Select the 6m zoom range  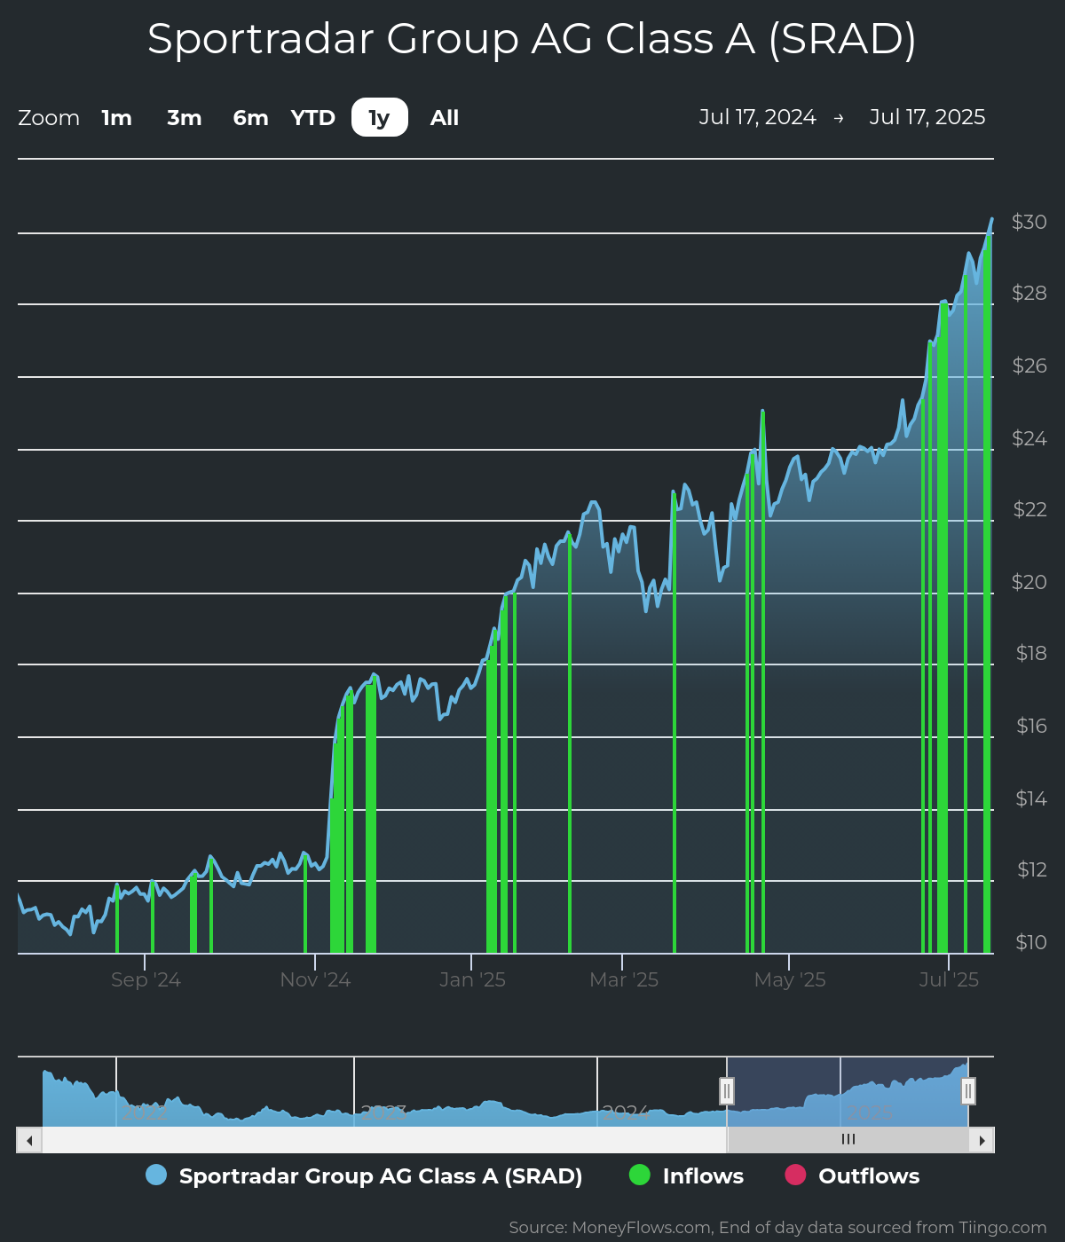point(251,118)
